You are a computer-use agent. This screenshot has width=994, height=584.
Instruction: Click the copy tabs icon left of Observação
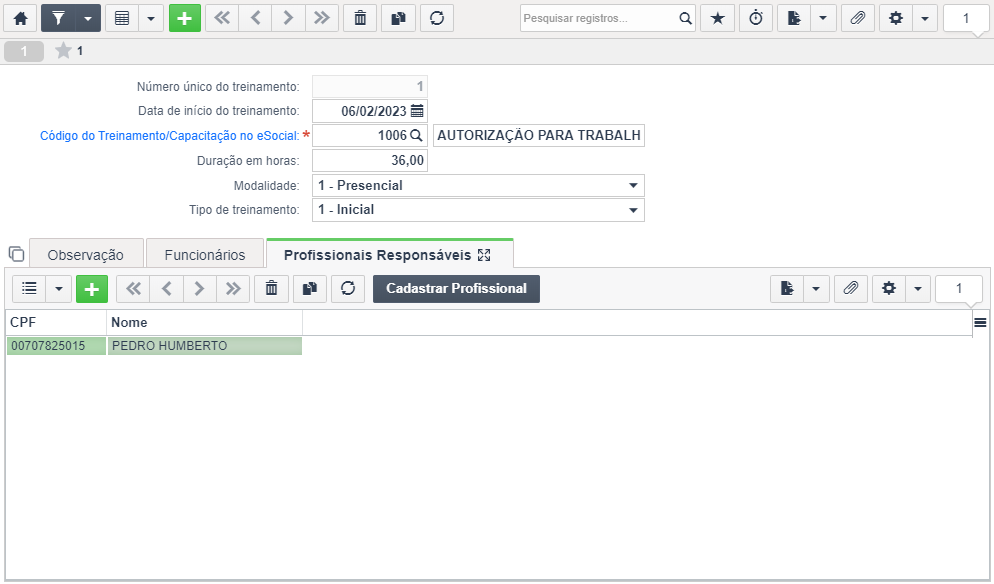[16, 254]
